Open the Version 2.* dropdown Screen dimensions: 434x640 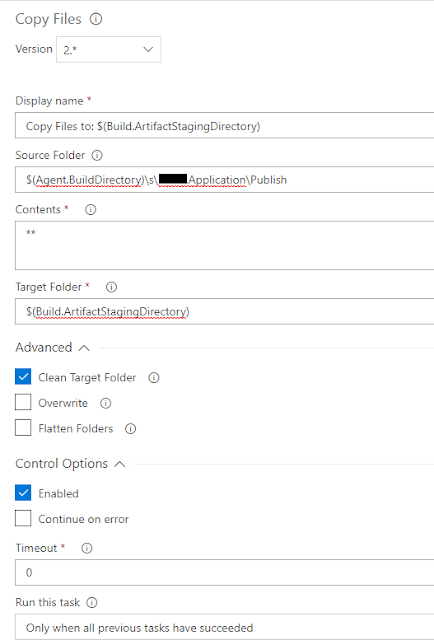pyautogui.click(x=109, y=49)
